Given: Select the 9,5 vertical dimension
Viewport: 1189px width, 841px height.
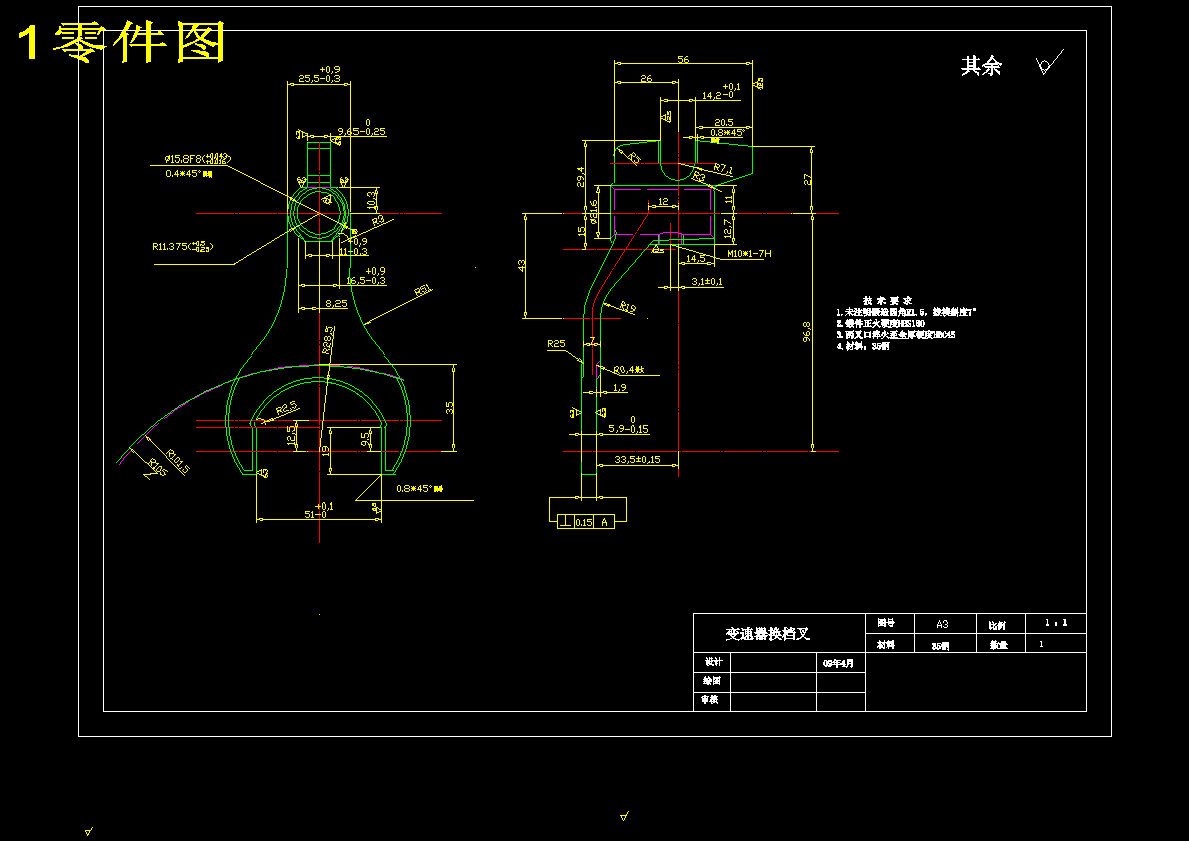Looking at the screenshot, I should tap(366, 438).
